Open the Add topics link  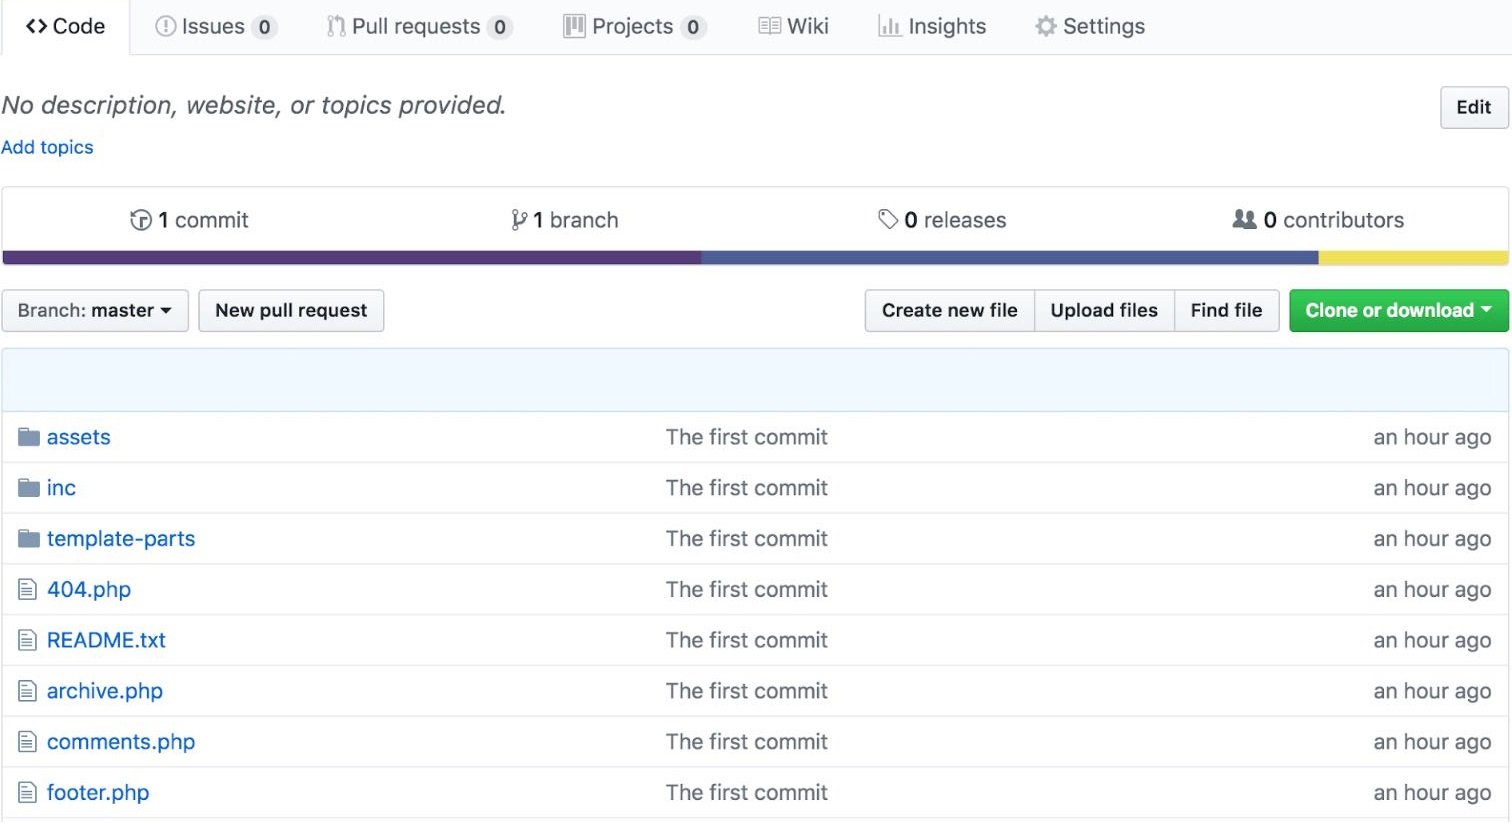click(47, 147)
